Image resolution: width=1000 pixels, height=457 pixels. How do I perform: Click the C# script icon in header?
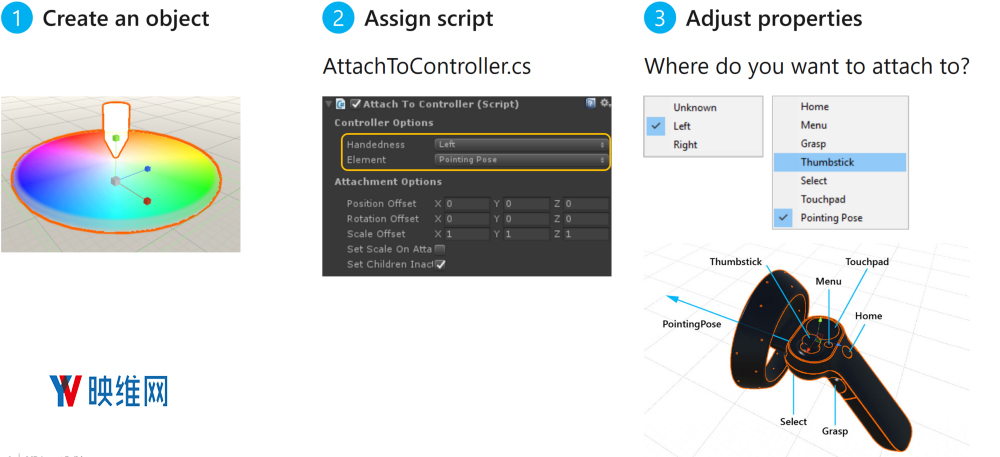341,104
